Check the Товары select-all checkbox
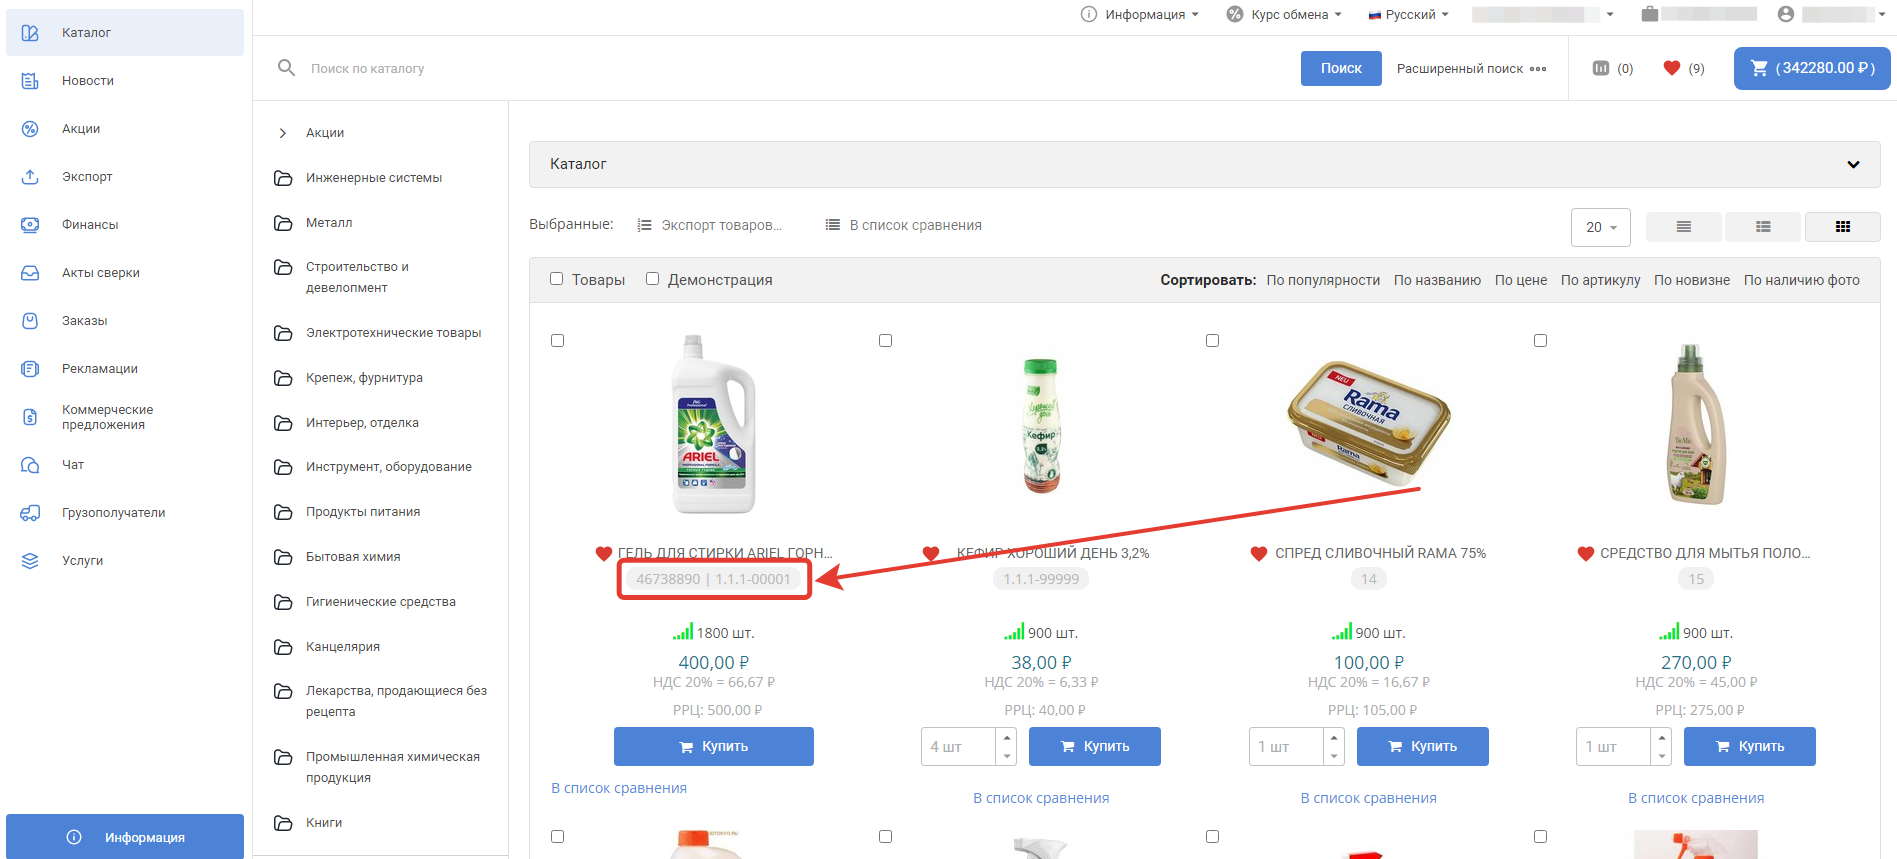The height and width of the screenshot is (859, 1897). coord(557,279)
